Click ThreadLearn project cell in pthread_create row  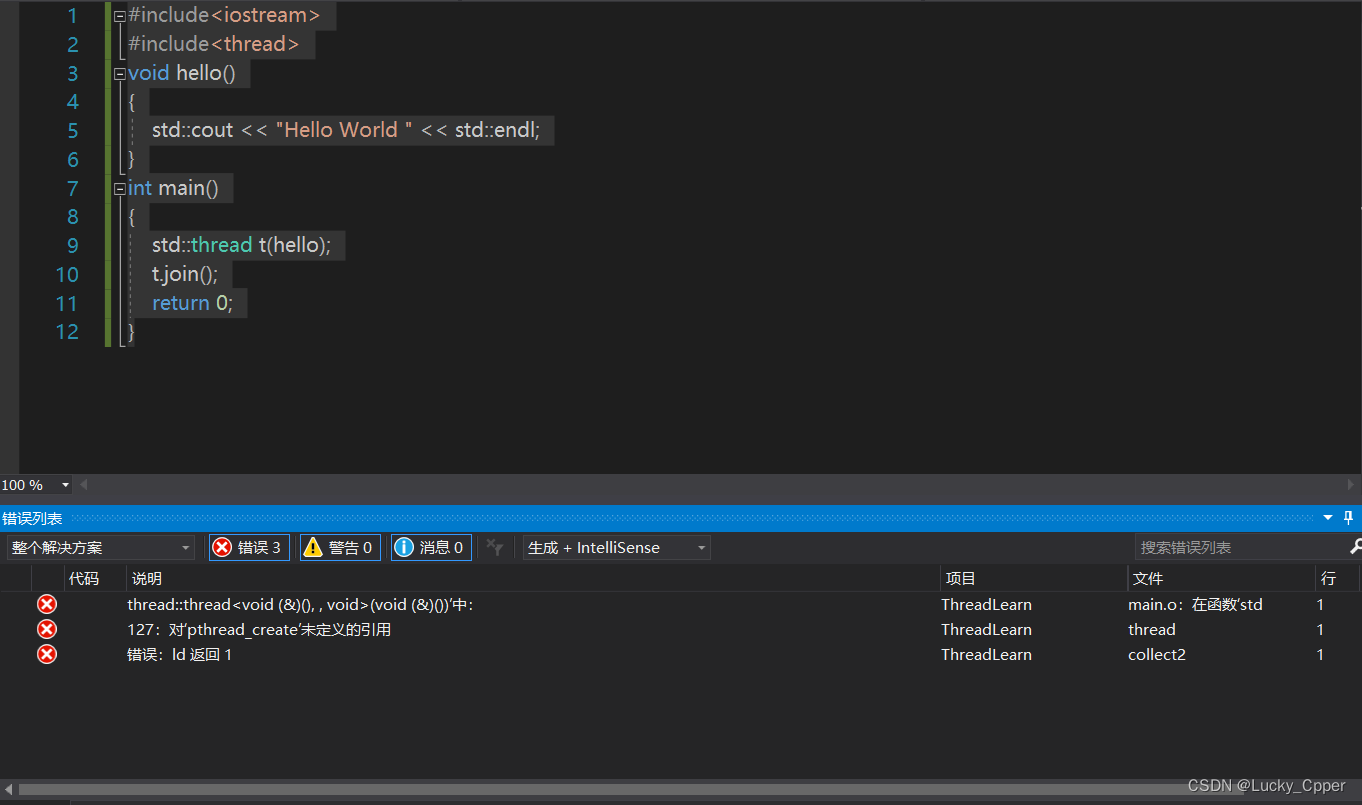tap(986, 629)
